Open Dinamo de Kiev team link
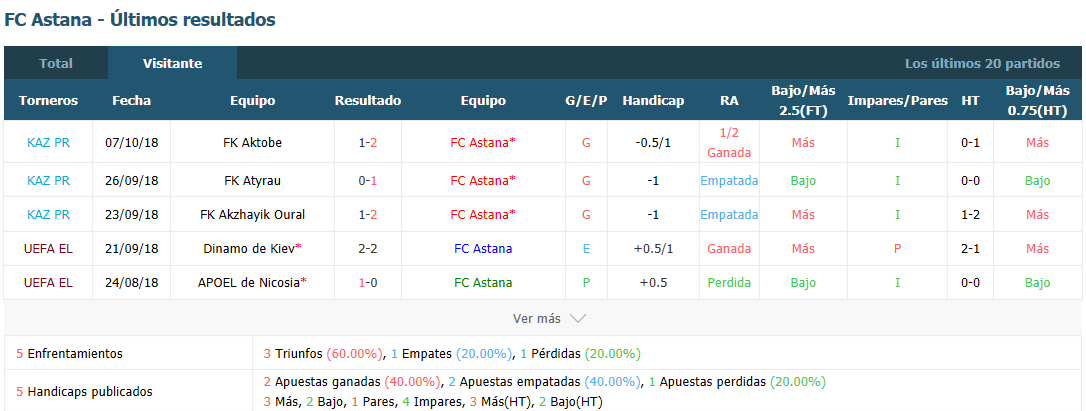 (252, 249)
